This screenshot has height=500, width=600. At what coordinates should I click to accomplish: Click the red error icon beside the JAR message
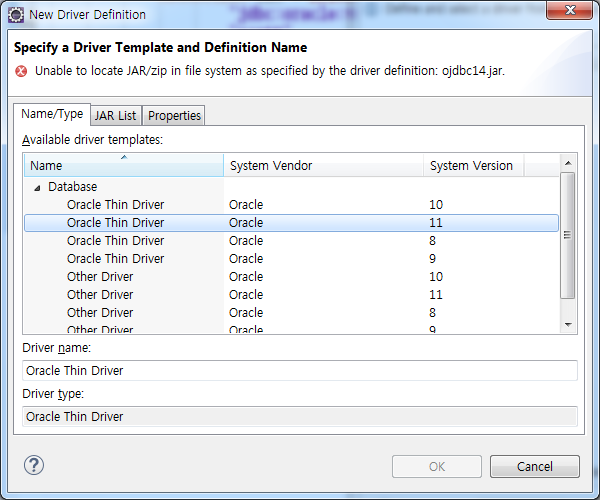click(x=21, y=71)
